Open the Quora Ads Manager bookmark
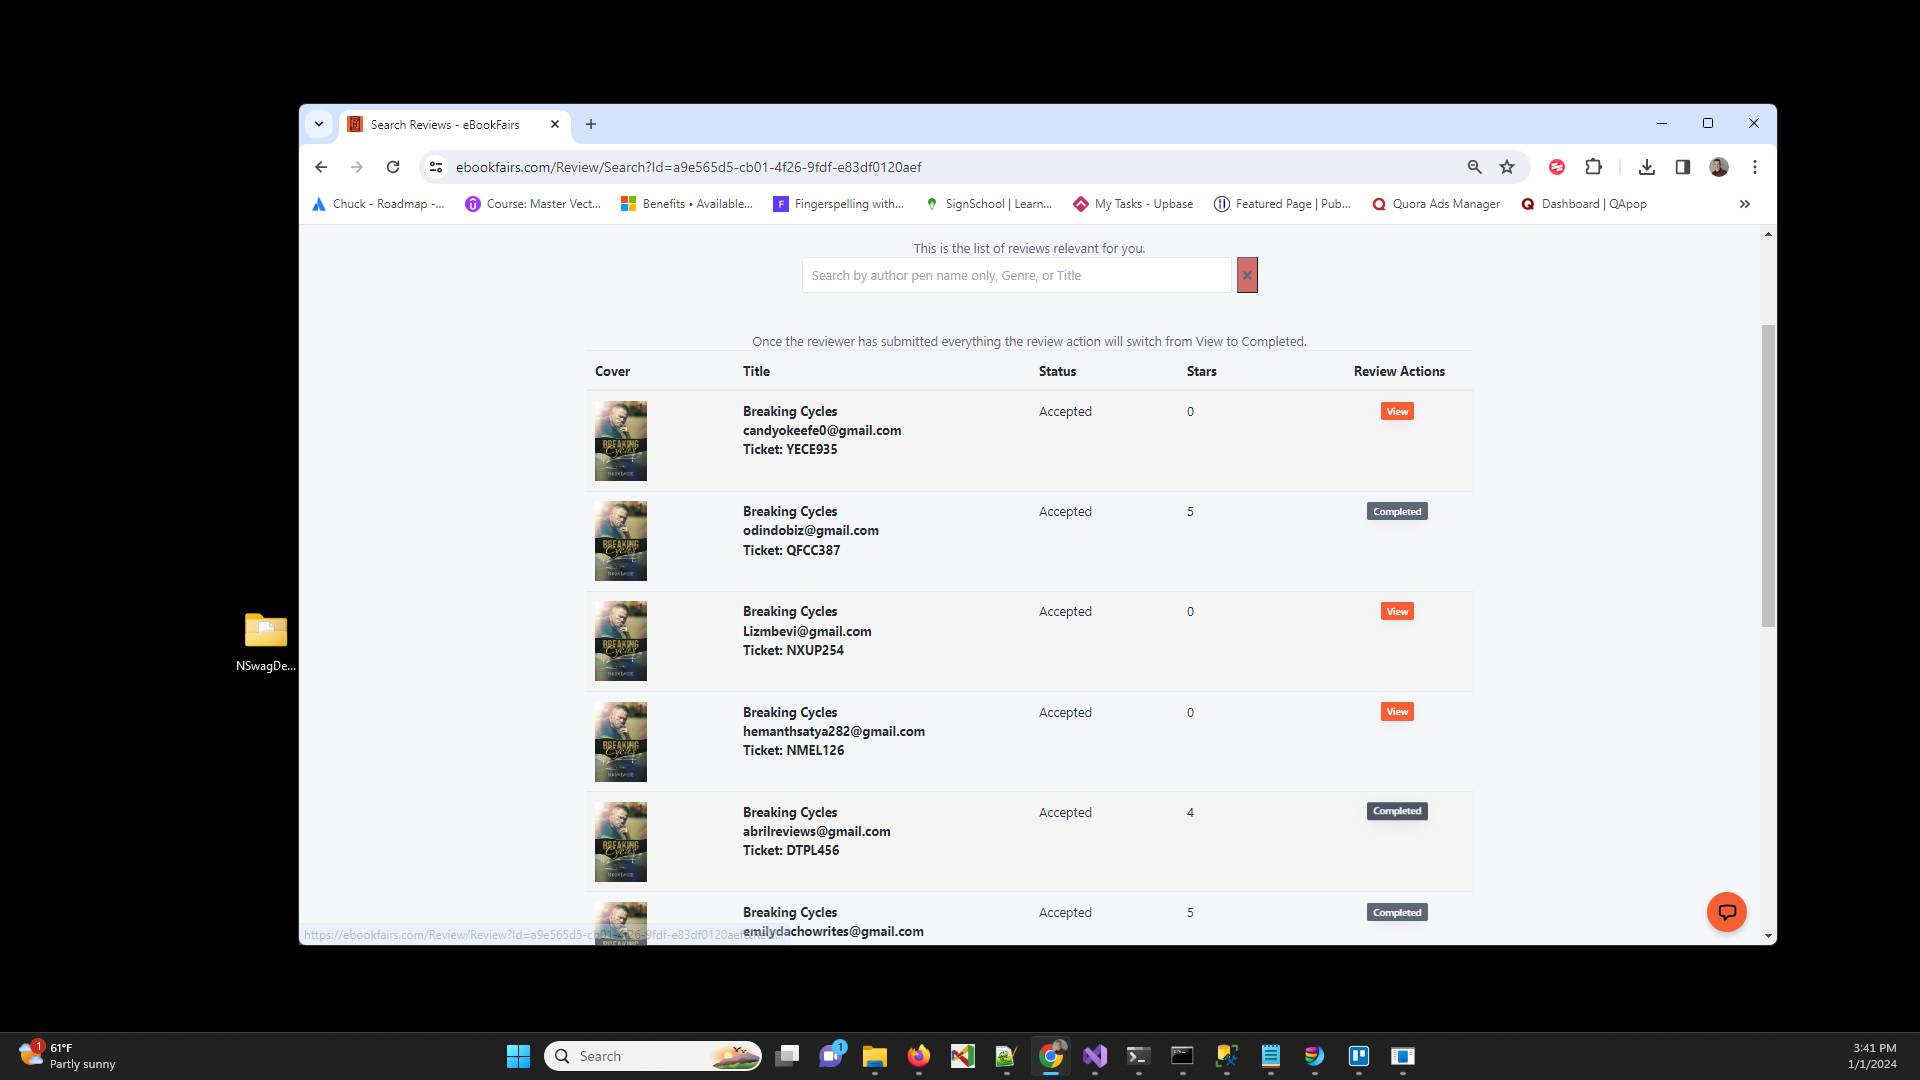The height and width of the screenshot is (1080, 1920). click(x=1436, y=204)
